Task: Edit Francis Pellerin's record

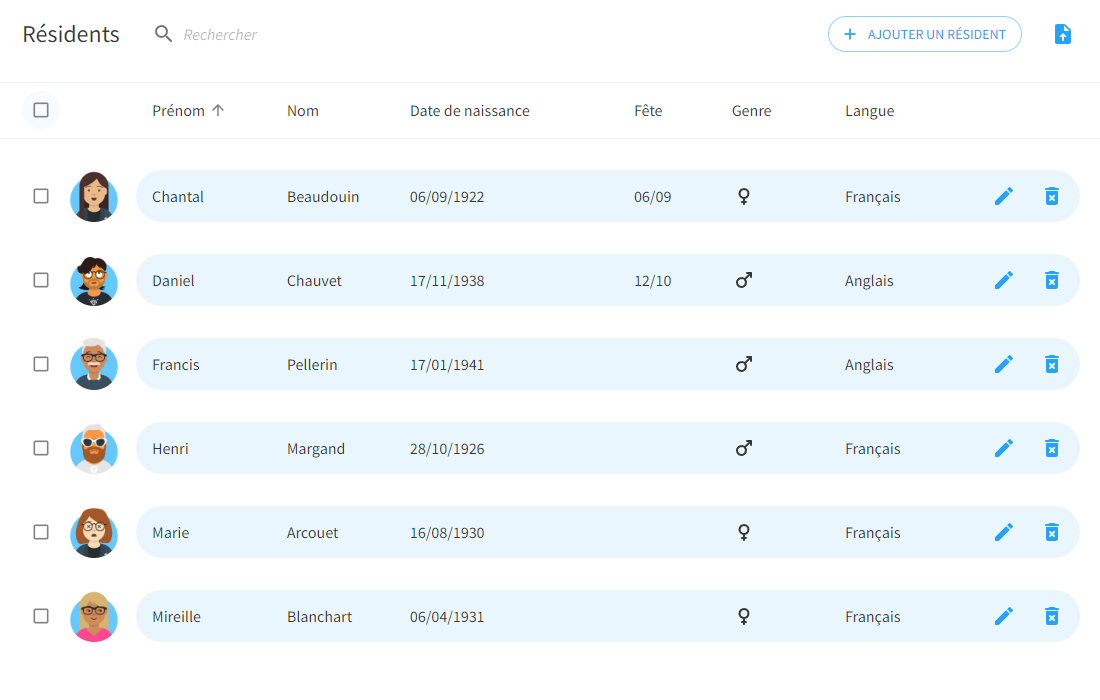Action: click(1004, 364)
